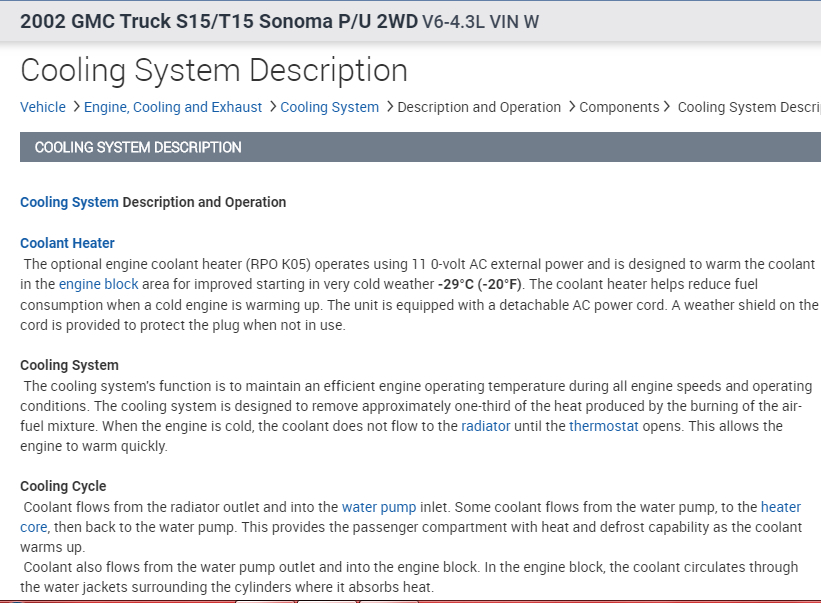
Task: Follow the radiator link
Action: pos(486,426)
